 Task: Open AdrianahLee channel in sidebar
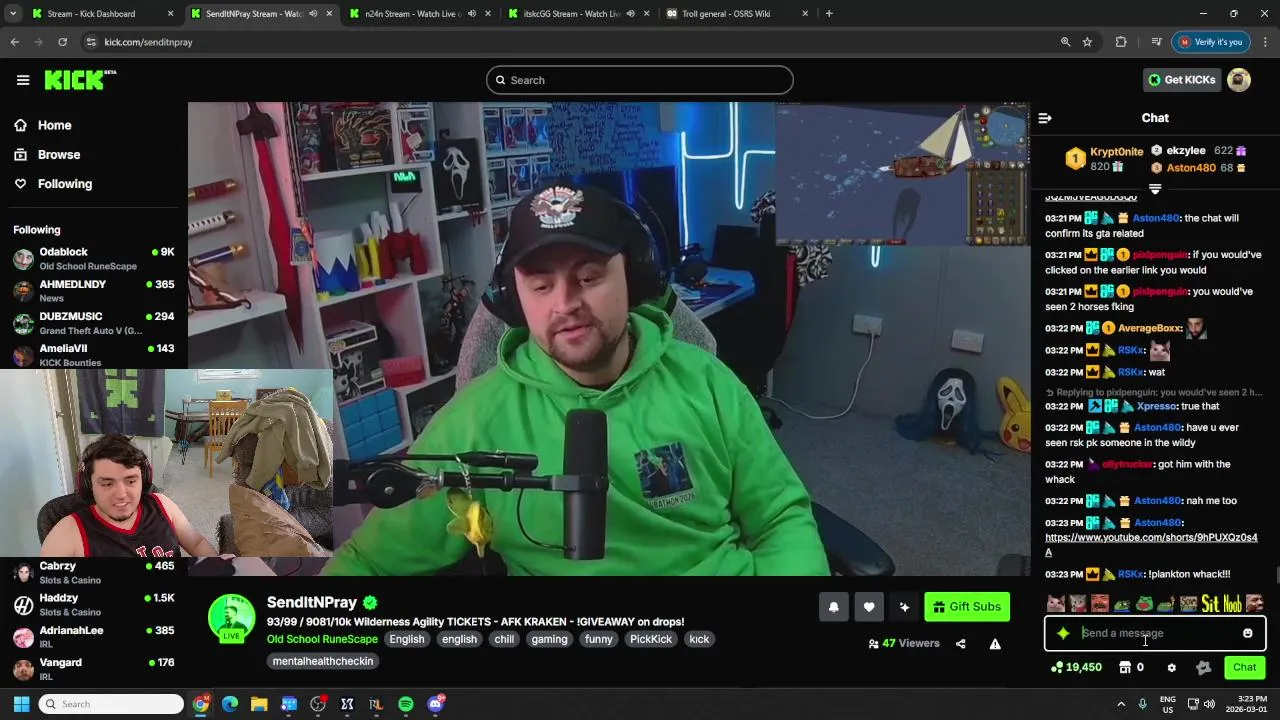[x=94, y=637]
